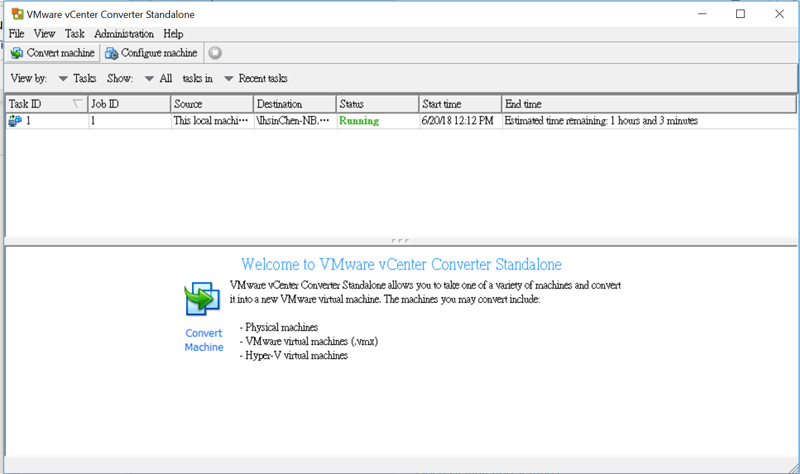Image resolution: width=800 pixels, height=474 pixels.
Task: Minimize the Converter window
Action: (702, 14)
